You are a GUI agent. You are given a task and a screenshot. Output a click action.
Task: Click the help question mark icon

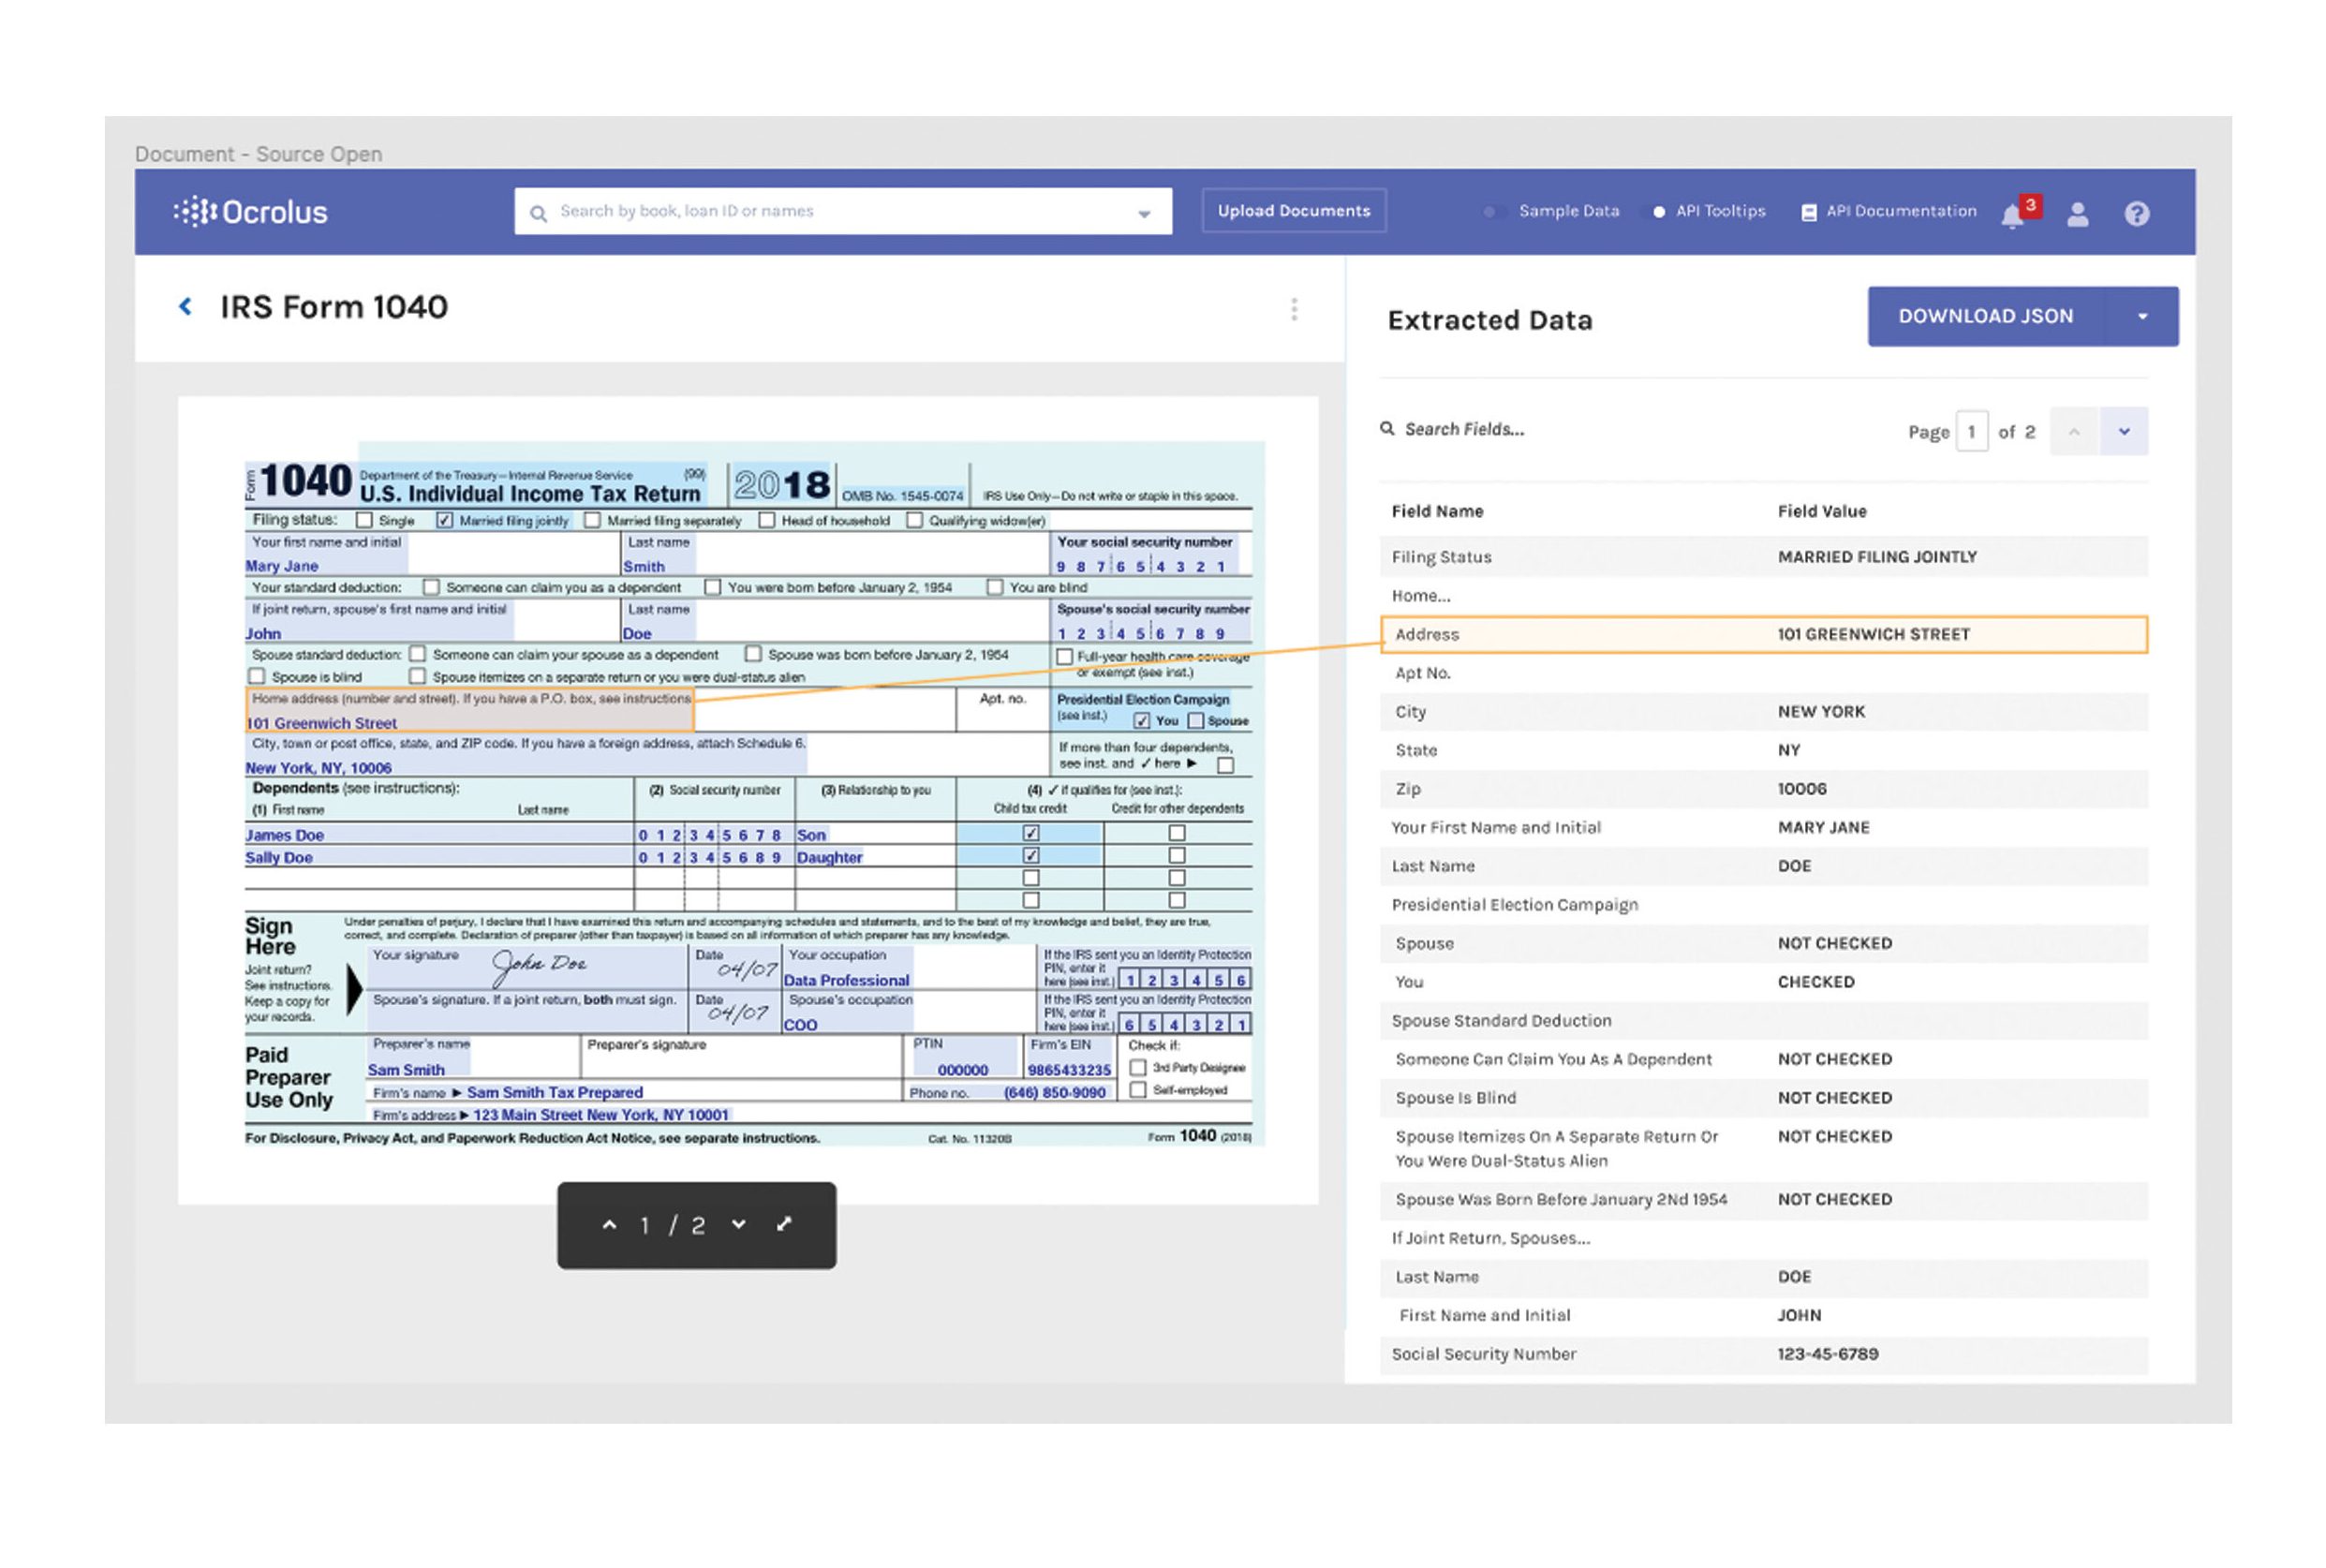2136,214
